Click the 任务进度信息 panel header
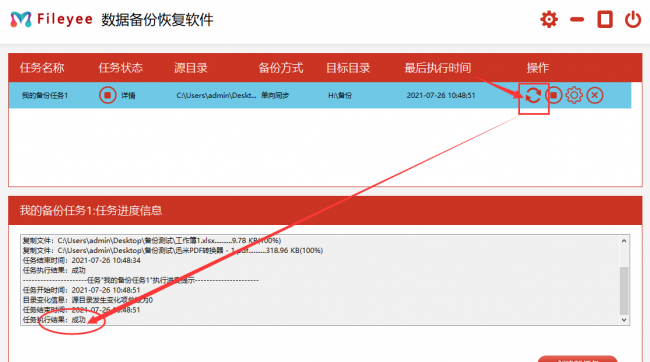 (325, 211)
